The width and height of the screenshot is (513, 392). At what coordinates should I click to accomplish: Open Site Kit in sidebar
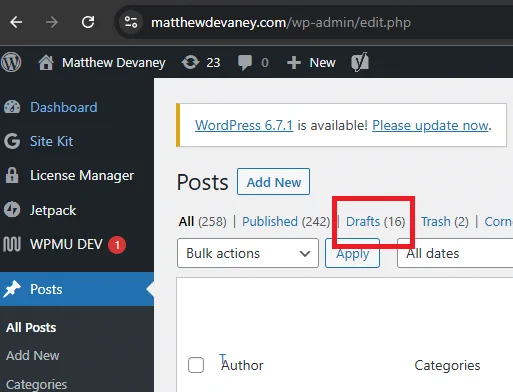(x=51, y=141)
